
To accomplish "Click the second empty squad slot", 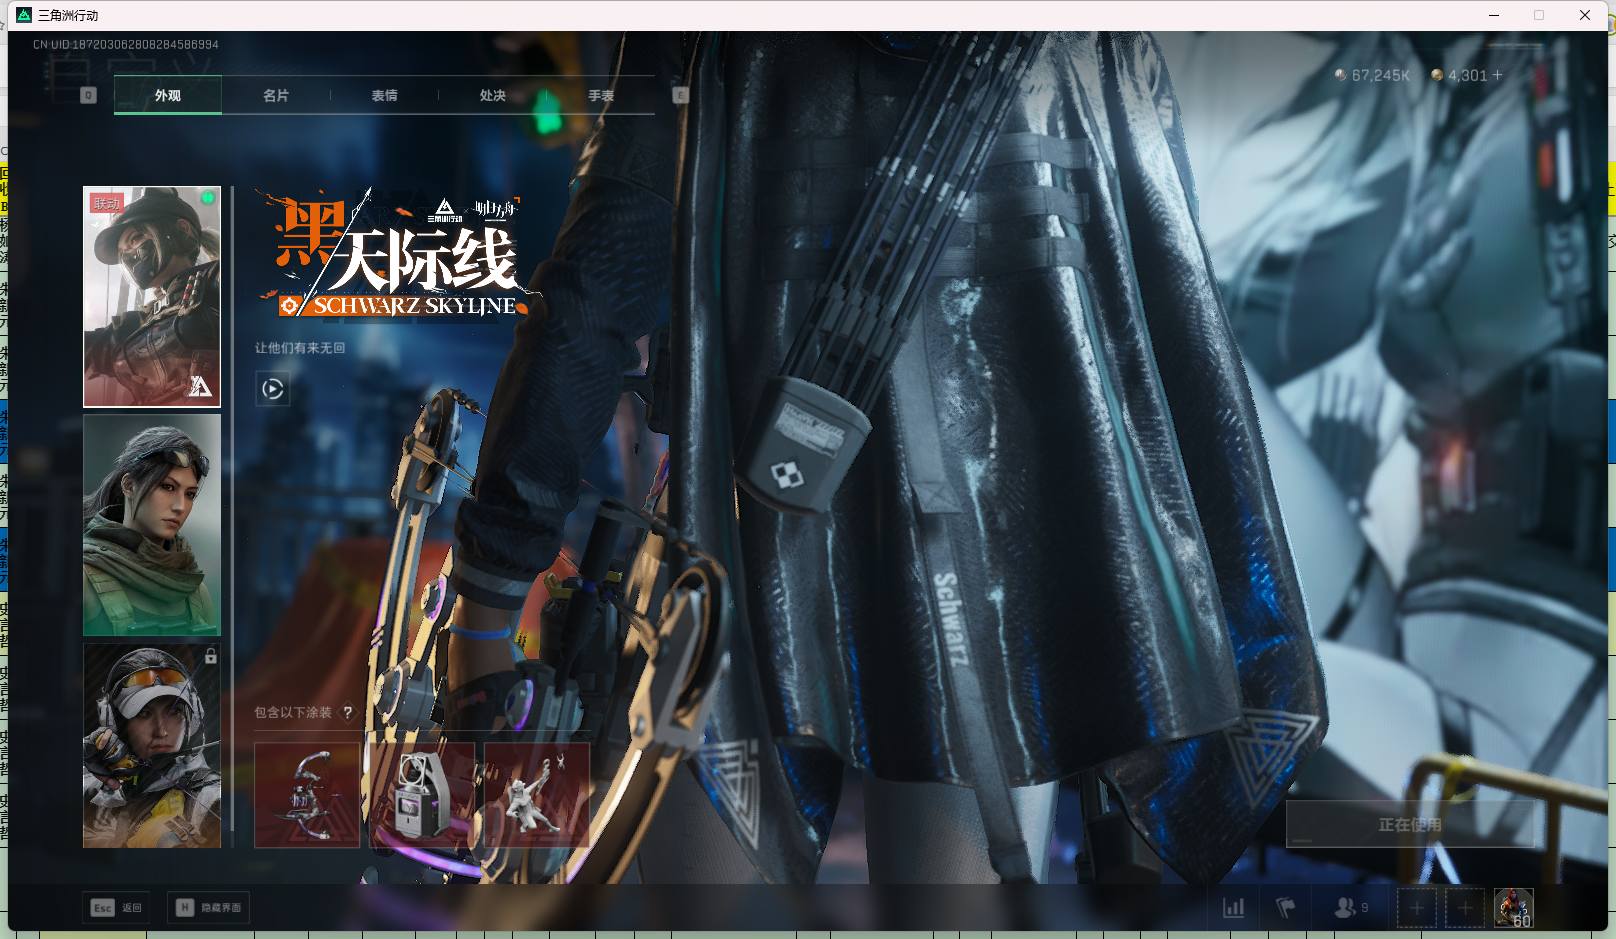I will click(x=1464, y=908).
